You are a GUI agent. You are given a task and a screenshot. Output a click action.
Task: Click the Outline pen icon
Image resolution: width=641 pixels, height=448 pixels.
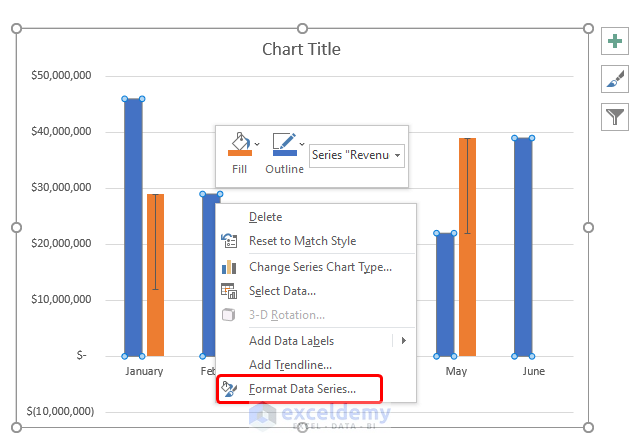tap(284, 145)
